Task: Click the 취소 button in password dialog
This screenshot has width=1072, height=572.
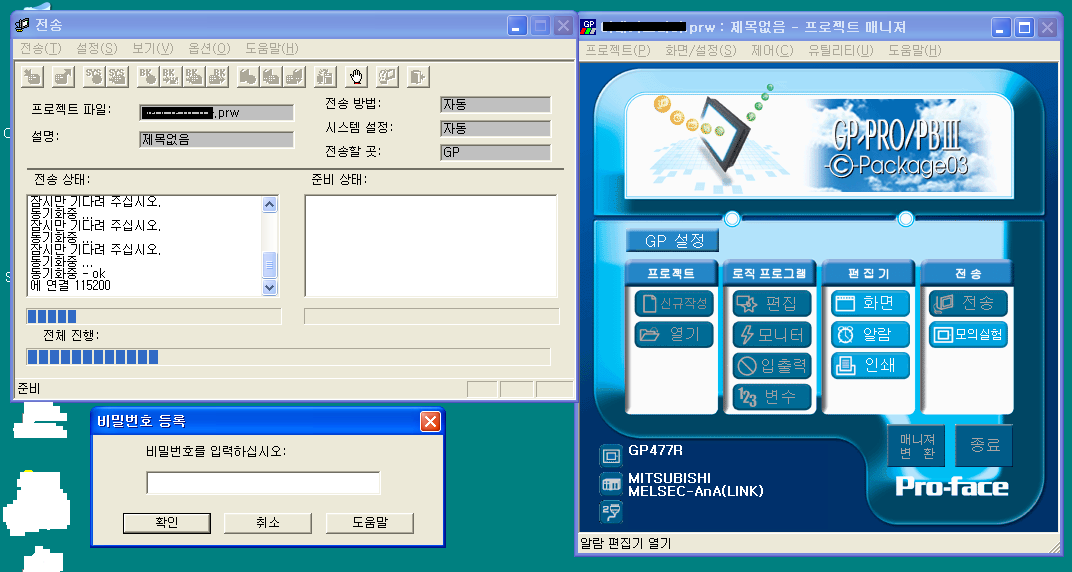Action: coord(268,523)
